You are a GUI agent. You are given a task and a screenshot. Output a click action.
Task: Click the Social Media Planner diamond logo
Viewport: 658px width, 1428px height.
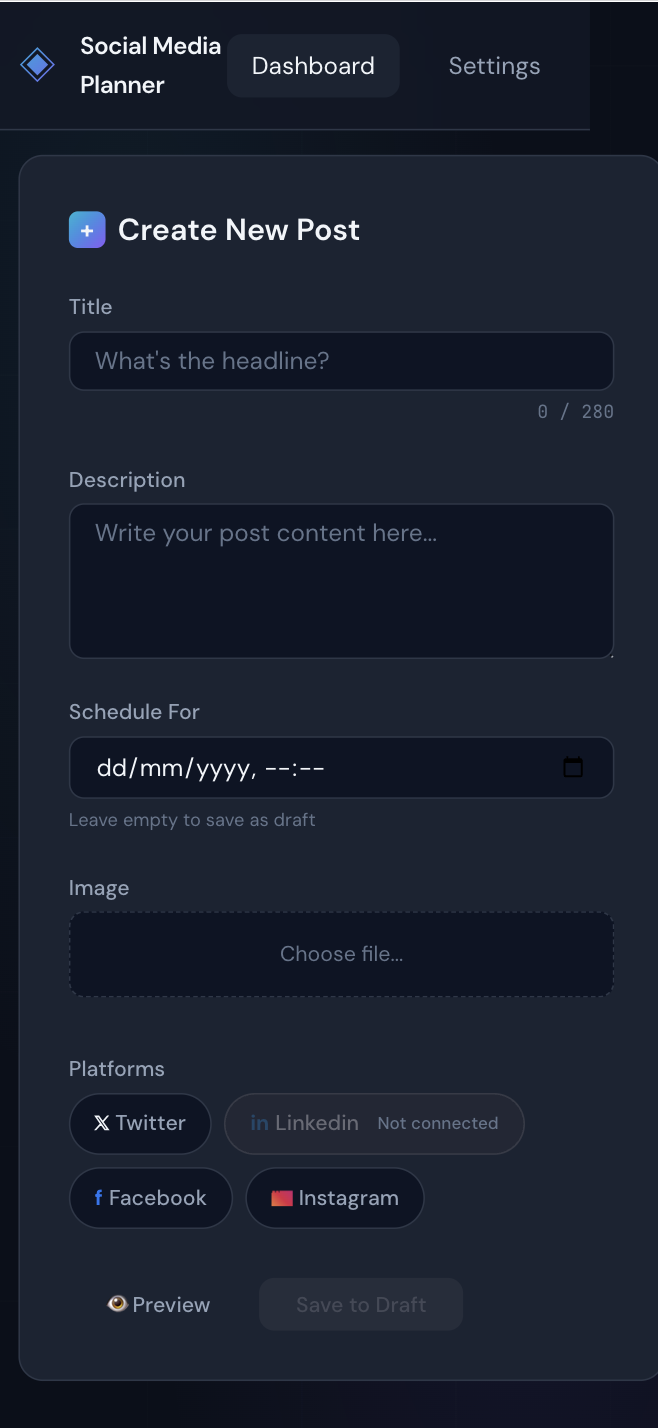tap(36, 64)
